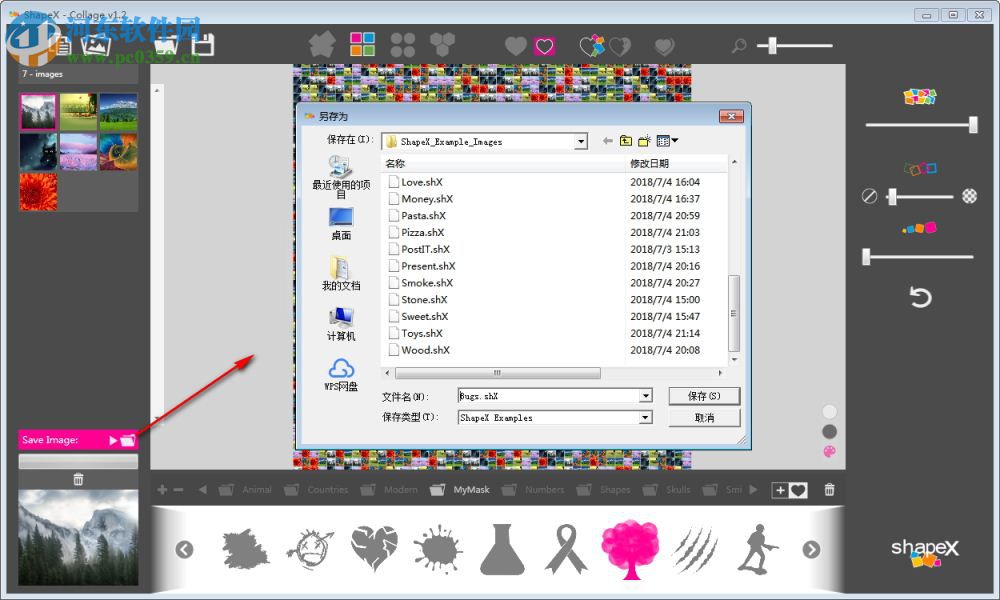Click the 保存 save button
The image size is (1000, 600).
[704, 396]
